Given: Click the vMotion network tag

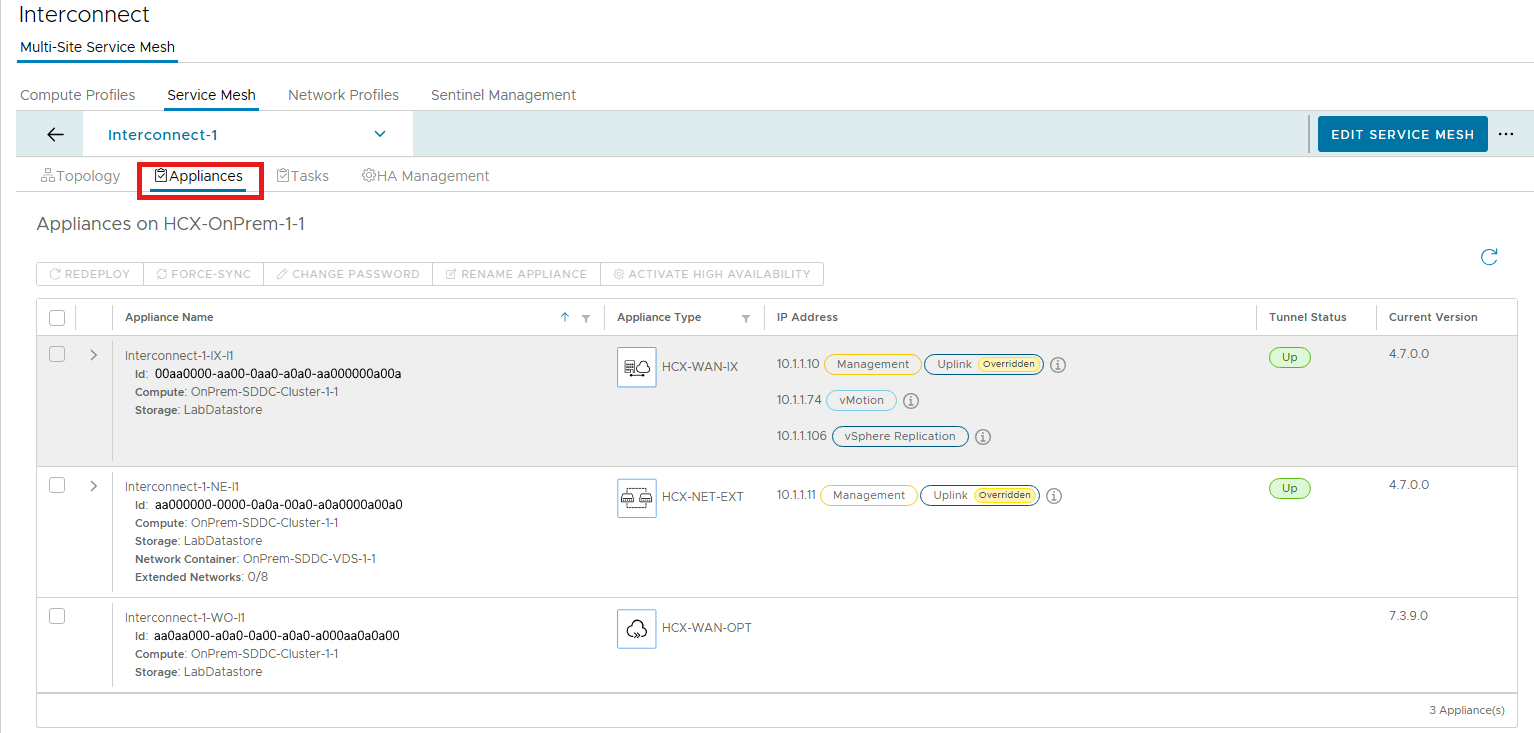Looking at the screenshot, I should point(861,400).
